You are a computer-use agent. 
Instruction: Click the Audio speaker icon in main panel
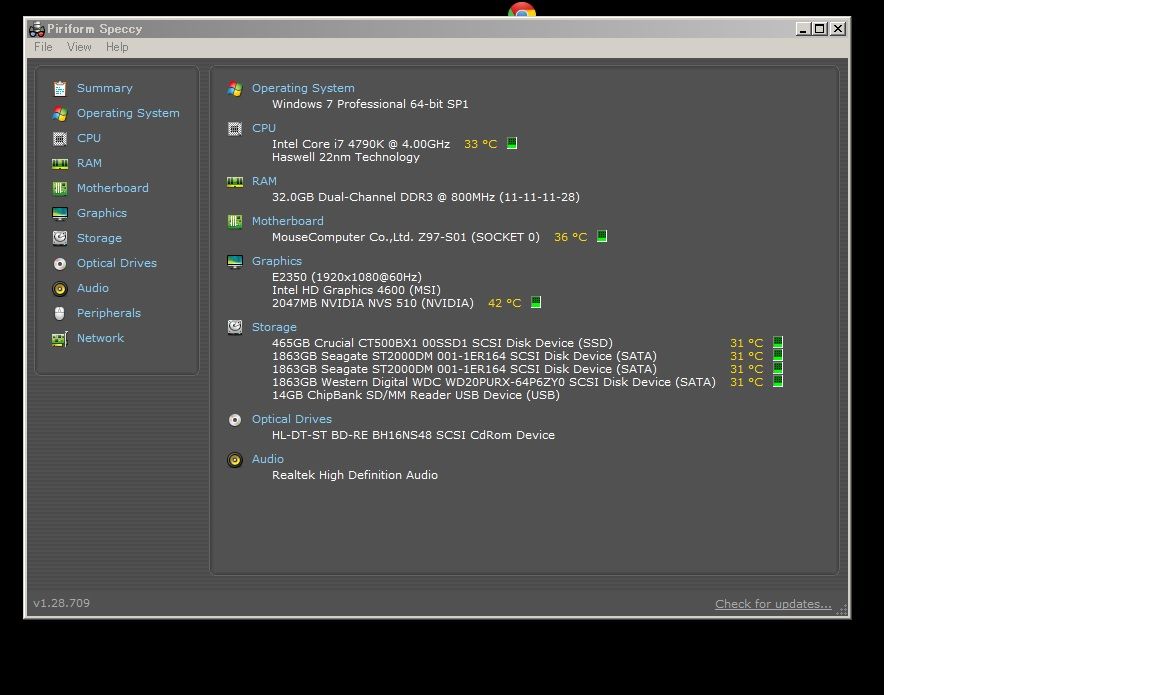point(235,460)
